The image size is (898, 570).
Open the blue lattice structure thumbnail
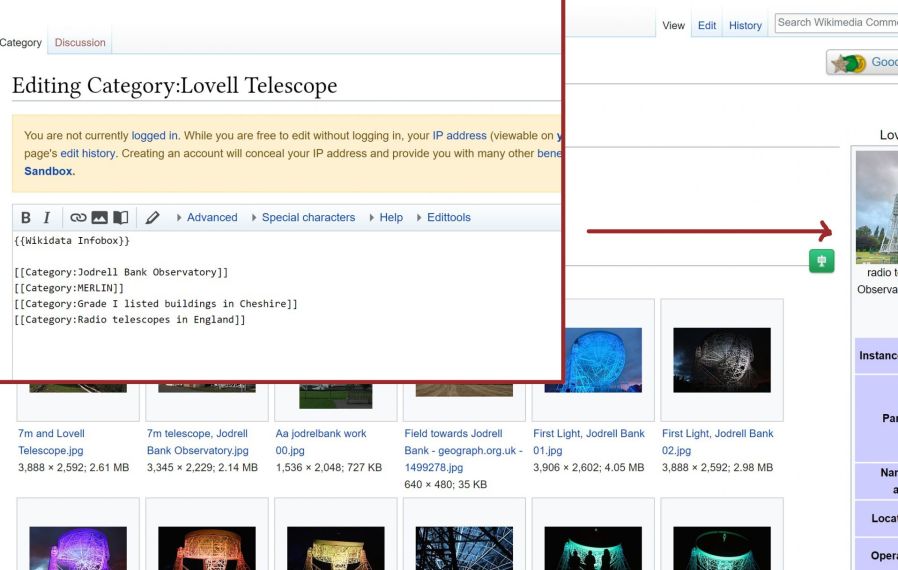point(464,548)
